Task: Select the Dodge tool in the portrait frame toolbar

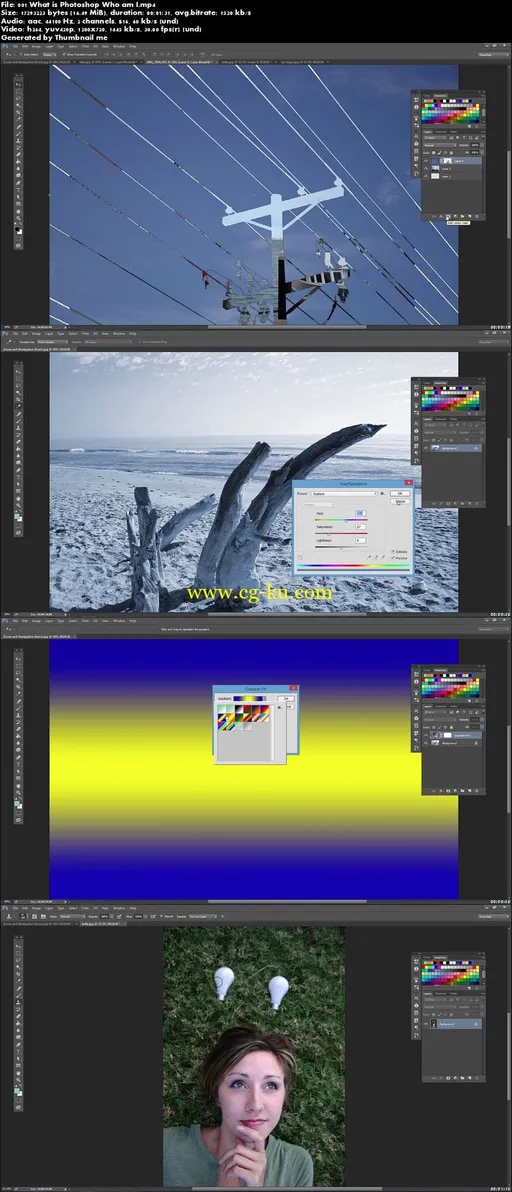Action: 18,1037
